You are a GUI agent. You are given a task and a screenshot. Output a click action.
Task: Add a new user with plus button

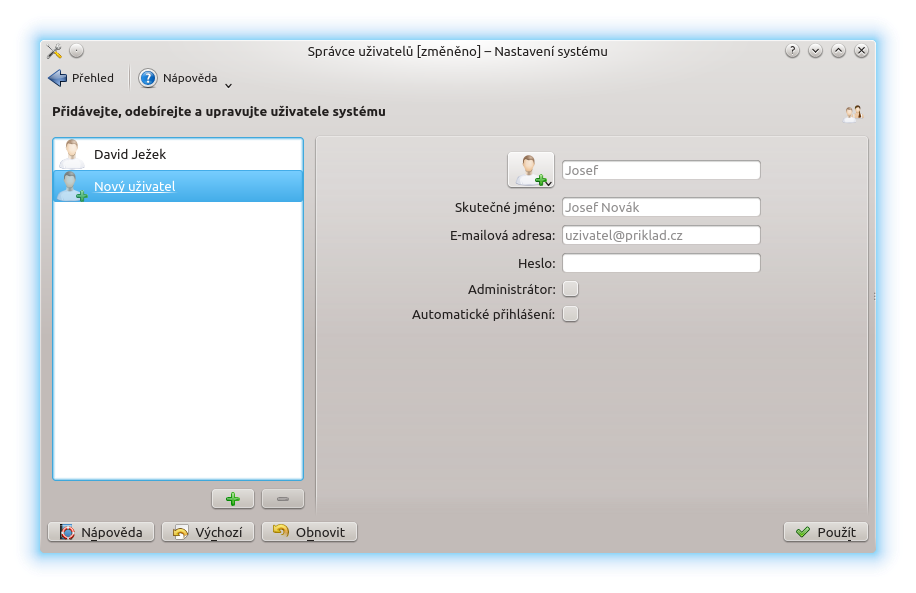click(x=233, y=499)
